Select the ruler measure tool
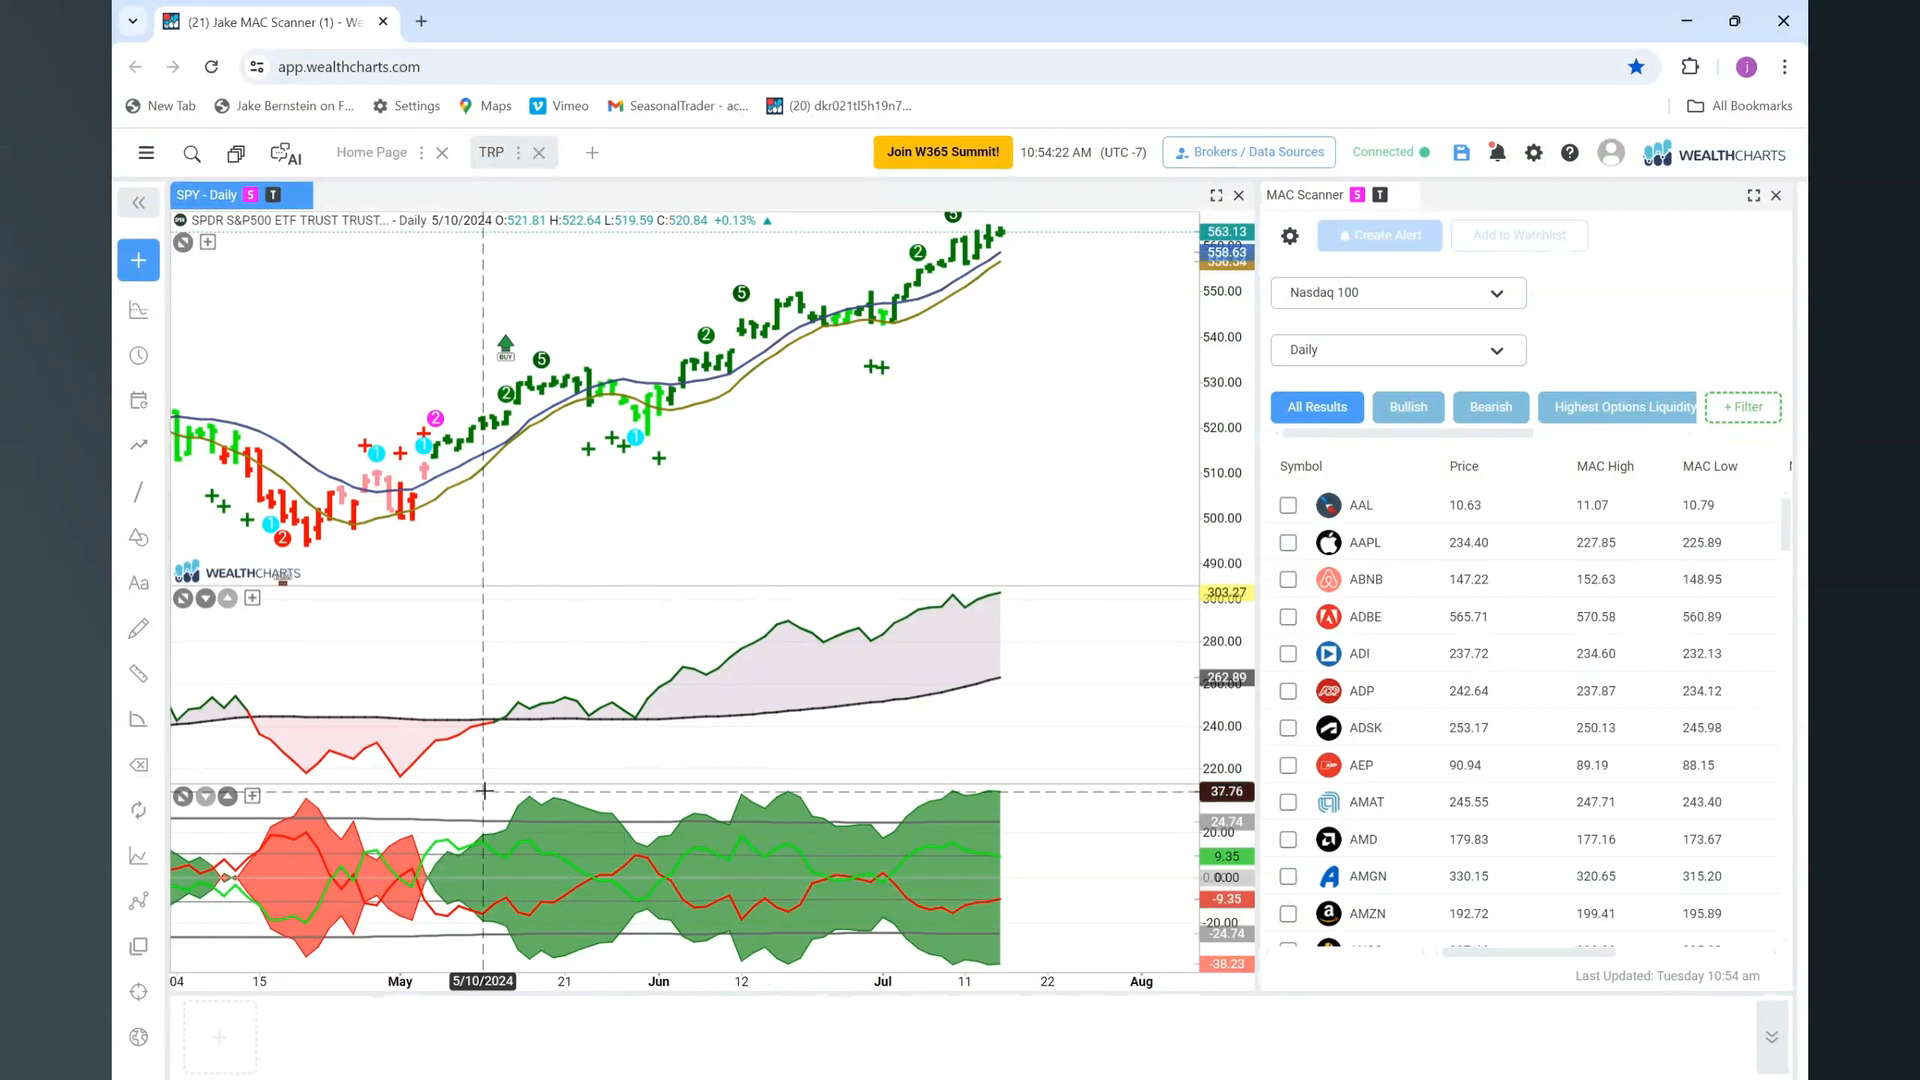1920x1080 pixels. 139,674
